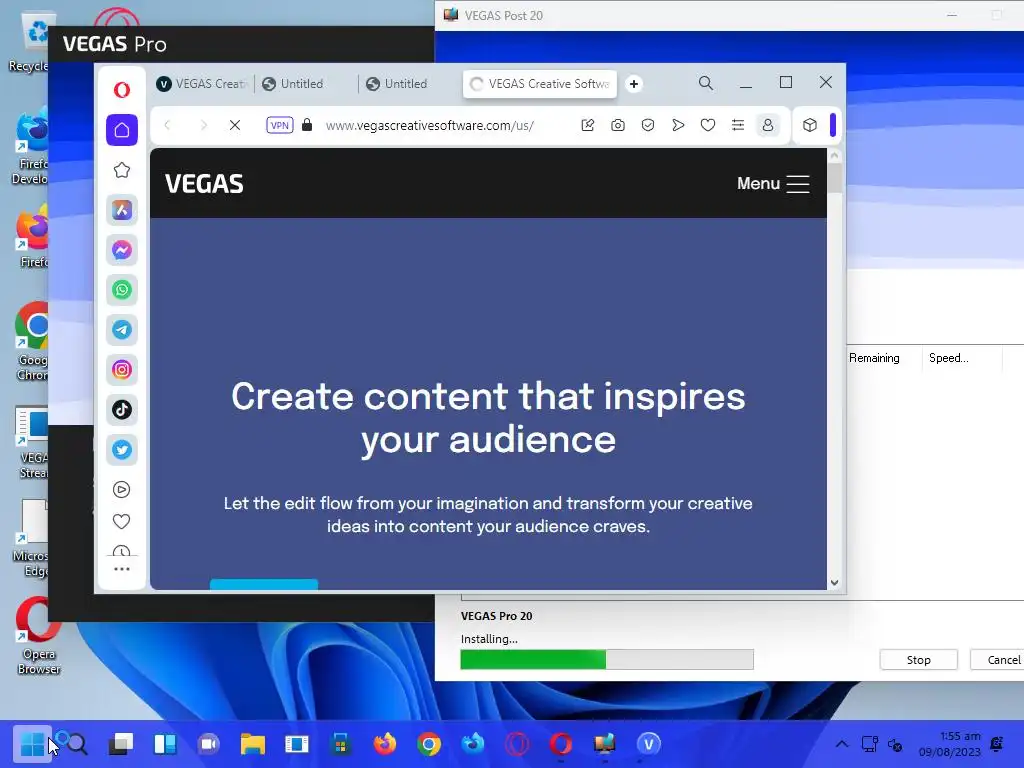
Task: Click the address bar URL field
Action: [x=430, y=125]
